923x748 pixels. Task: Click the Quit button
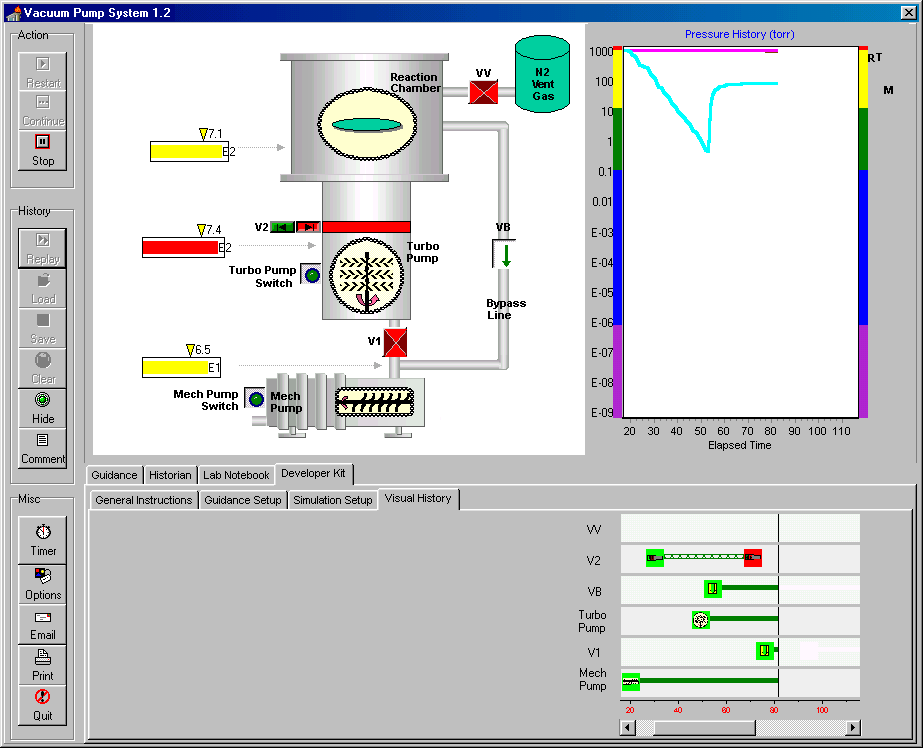(42, 706)
